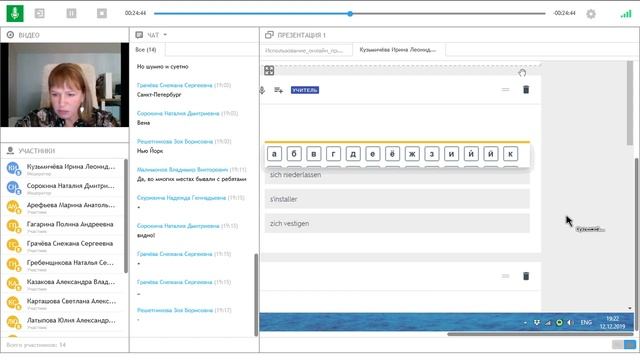Click the avatar icon of Гагарина Полина Андреевна

click(x=13, y=226)
